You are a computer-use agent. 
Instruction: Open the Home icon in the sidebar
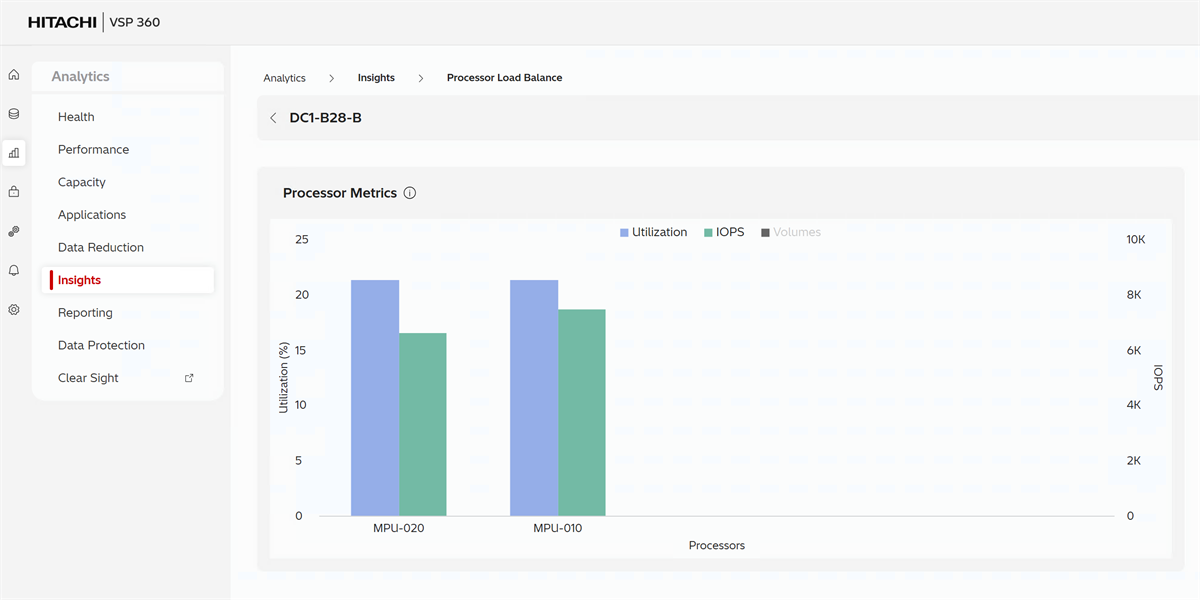click(x=14, y=75)
